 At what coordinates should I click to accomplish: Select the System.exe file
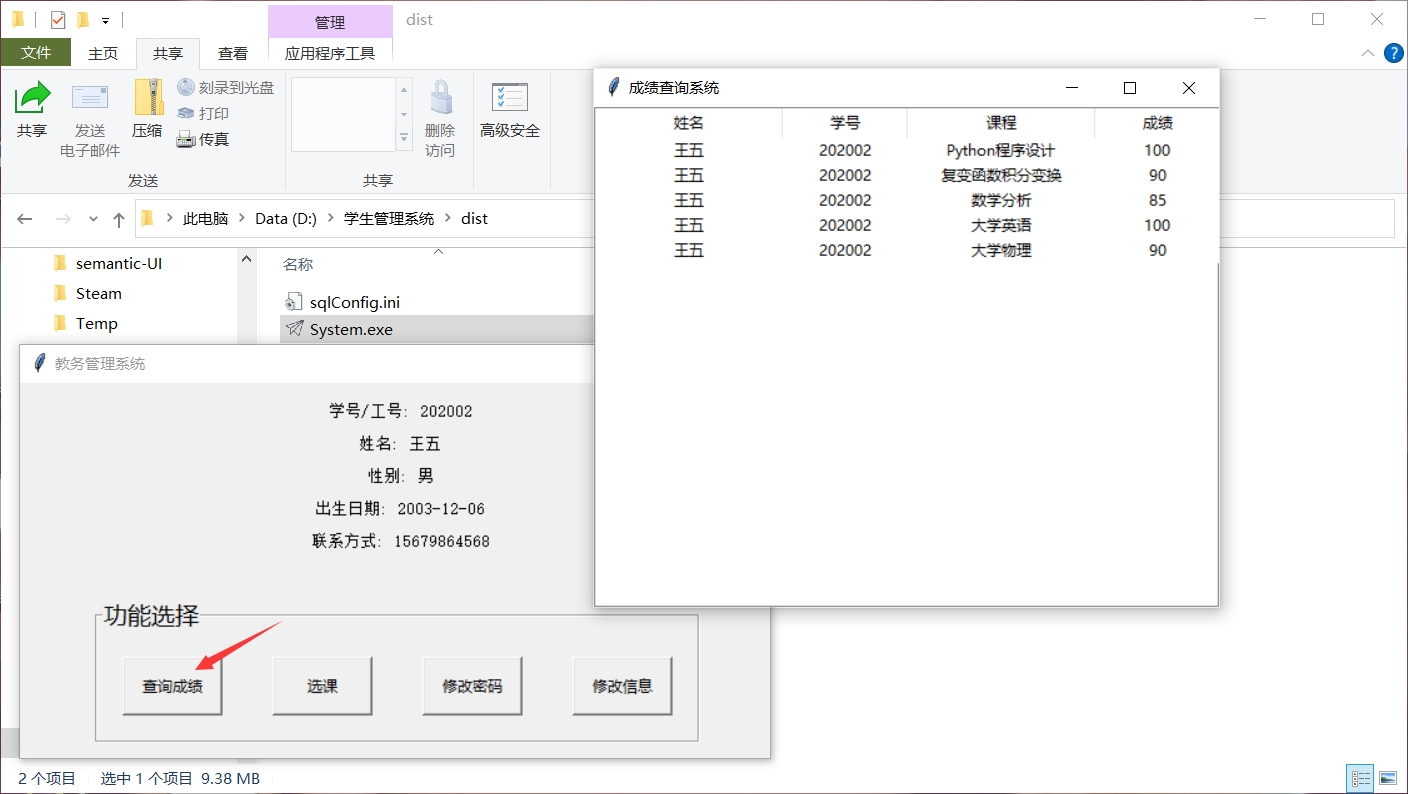(x=351, y=329)
